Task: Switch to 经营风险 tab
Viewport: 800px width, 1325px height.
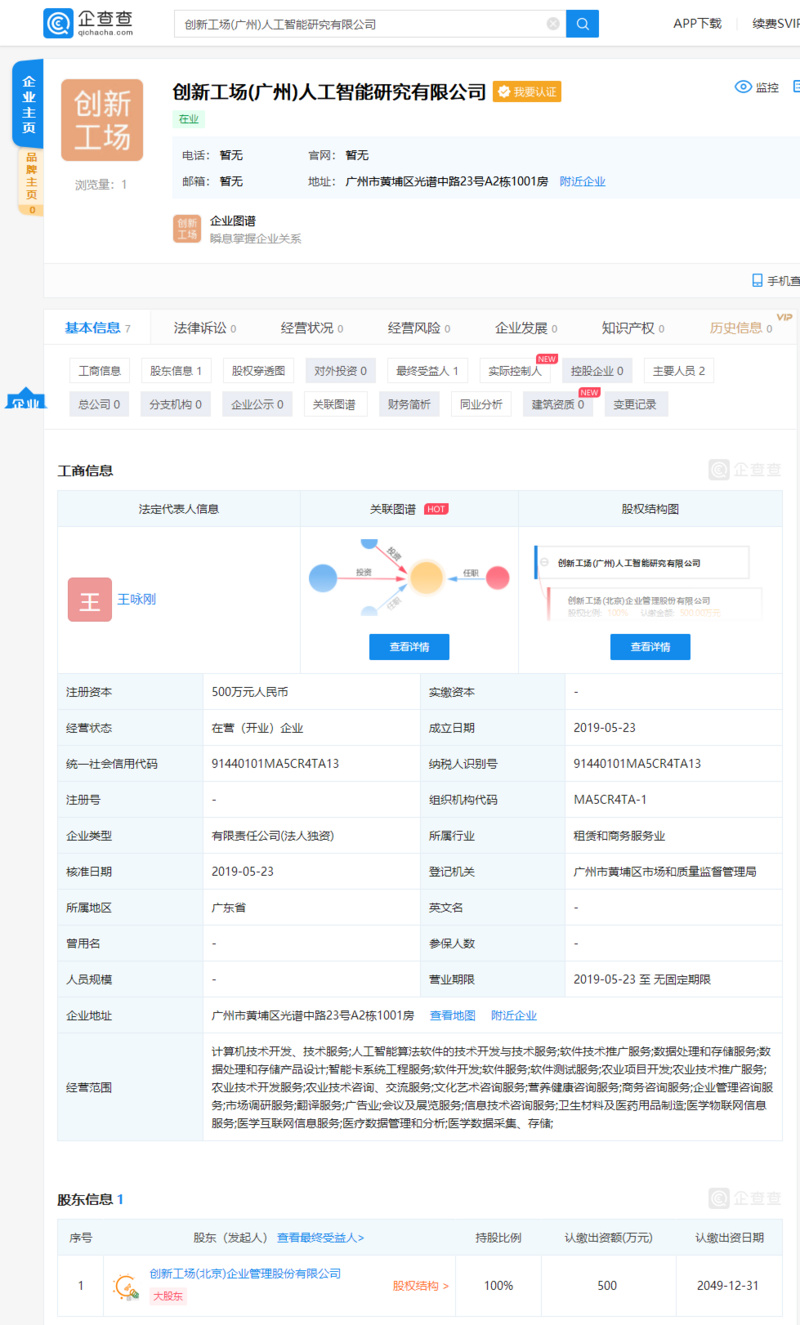Action: (419, 328)
